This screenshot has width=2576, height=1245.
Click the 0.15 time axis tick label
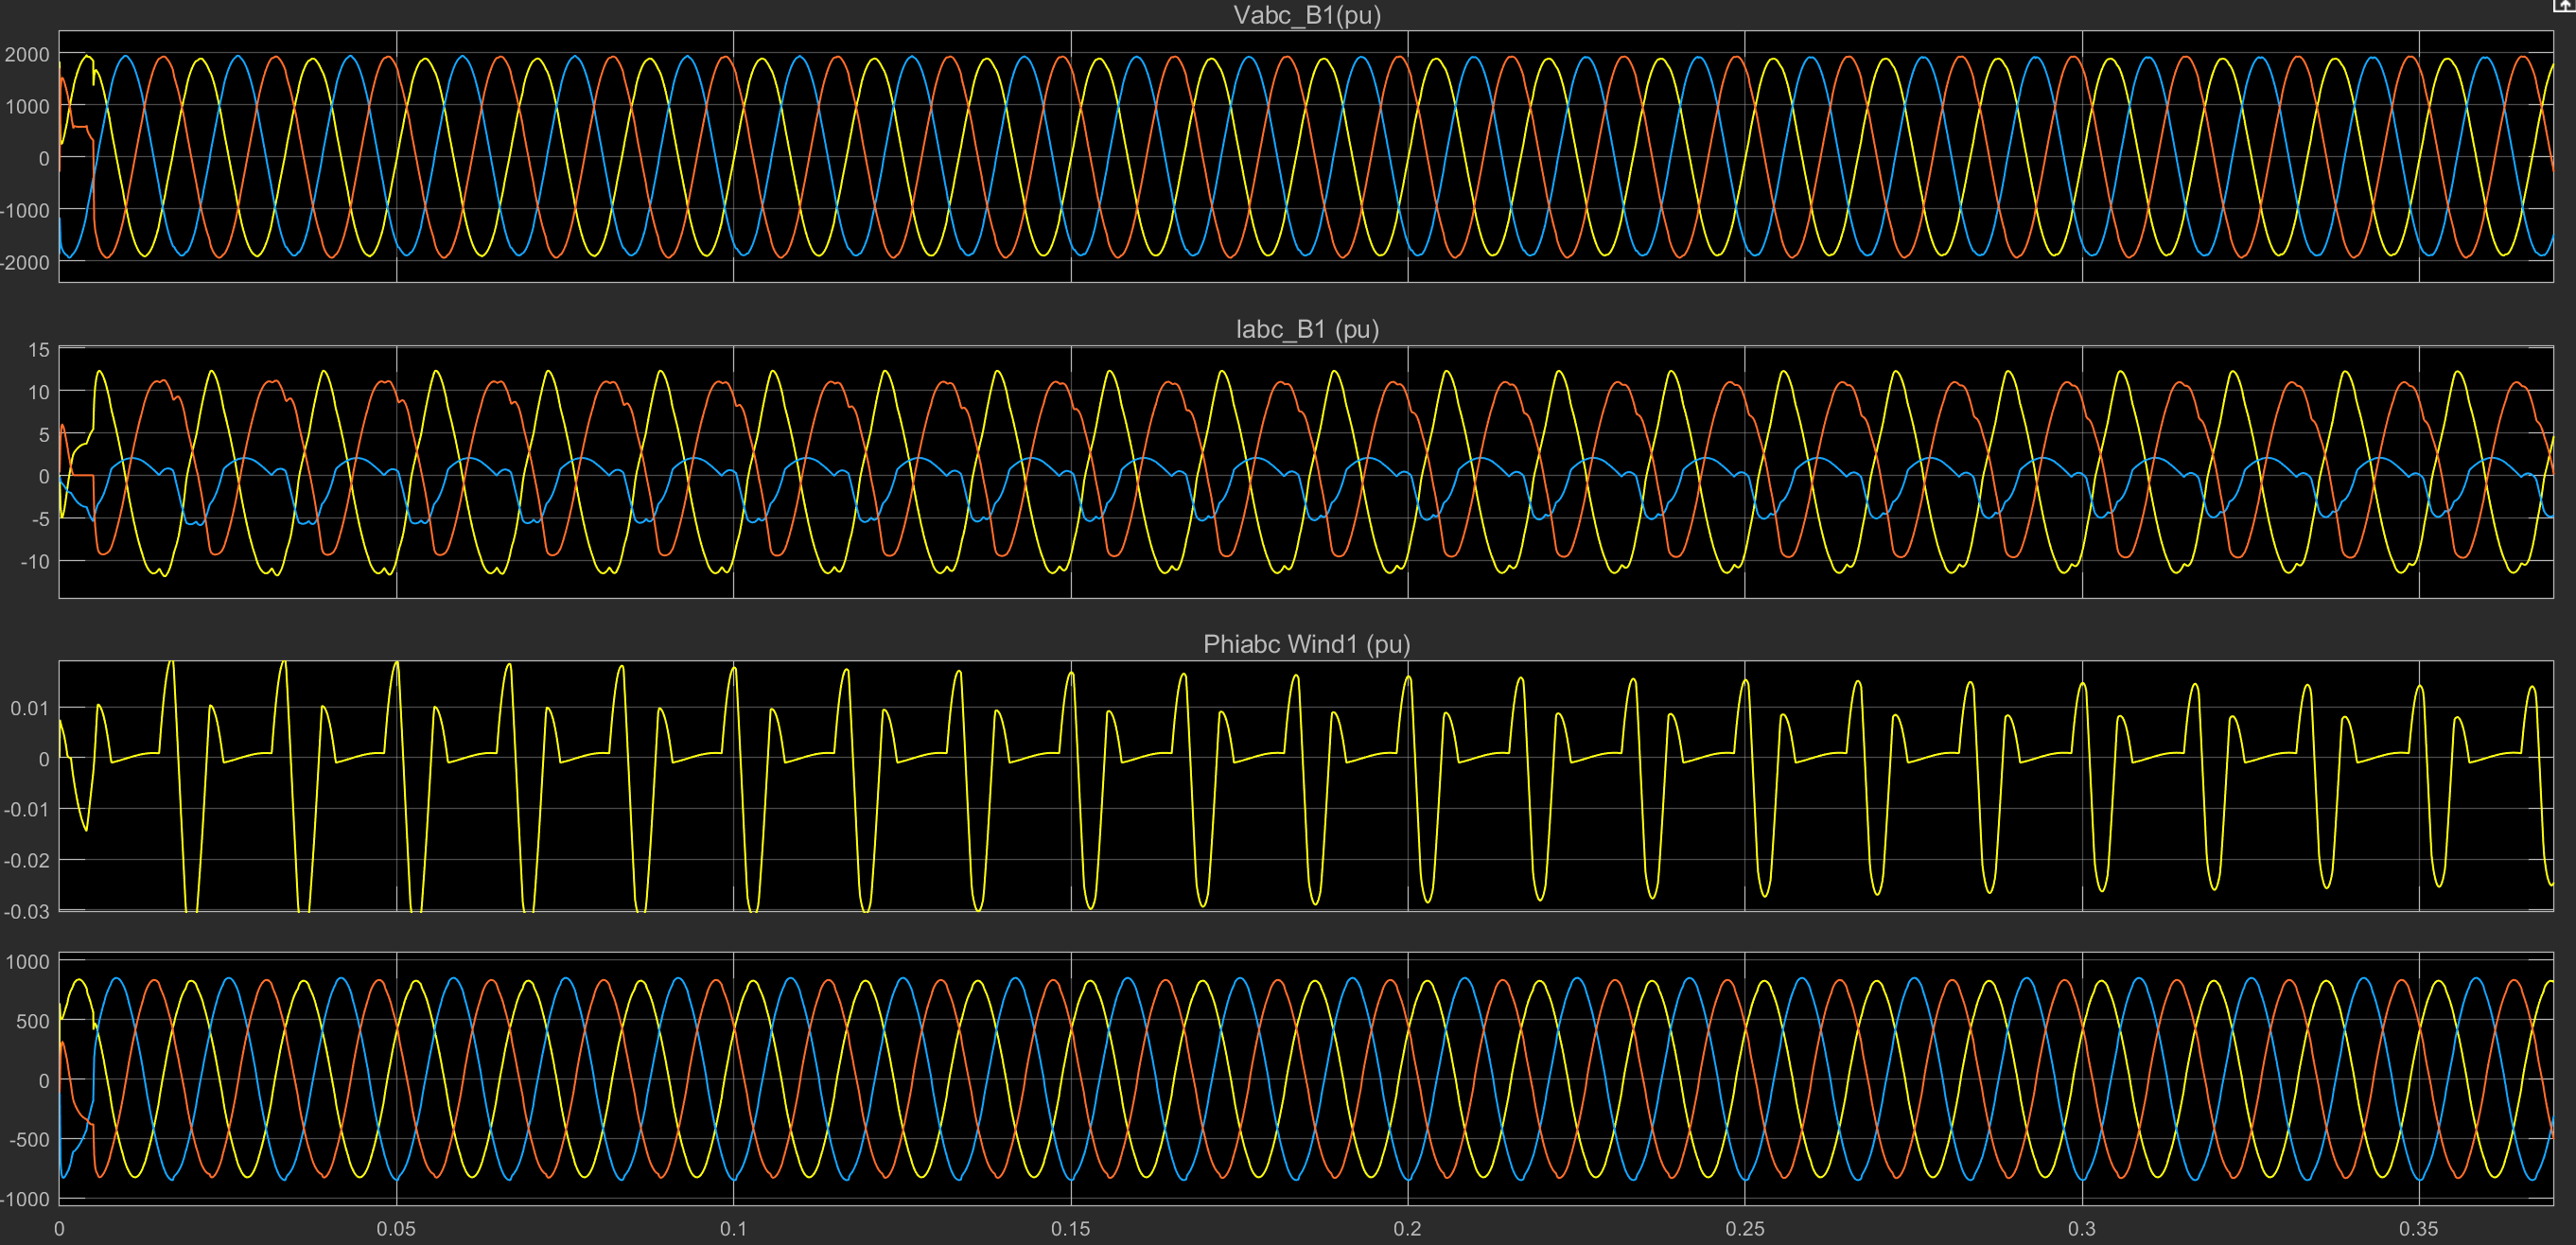[x=1070, y=1228]
